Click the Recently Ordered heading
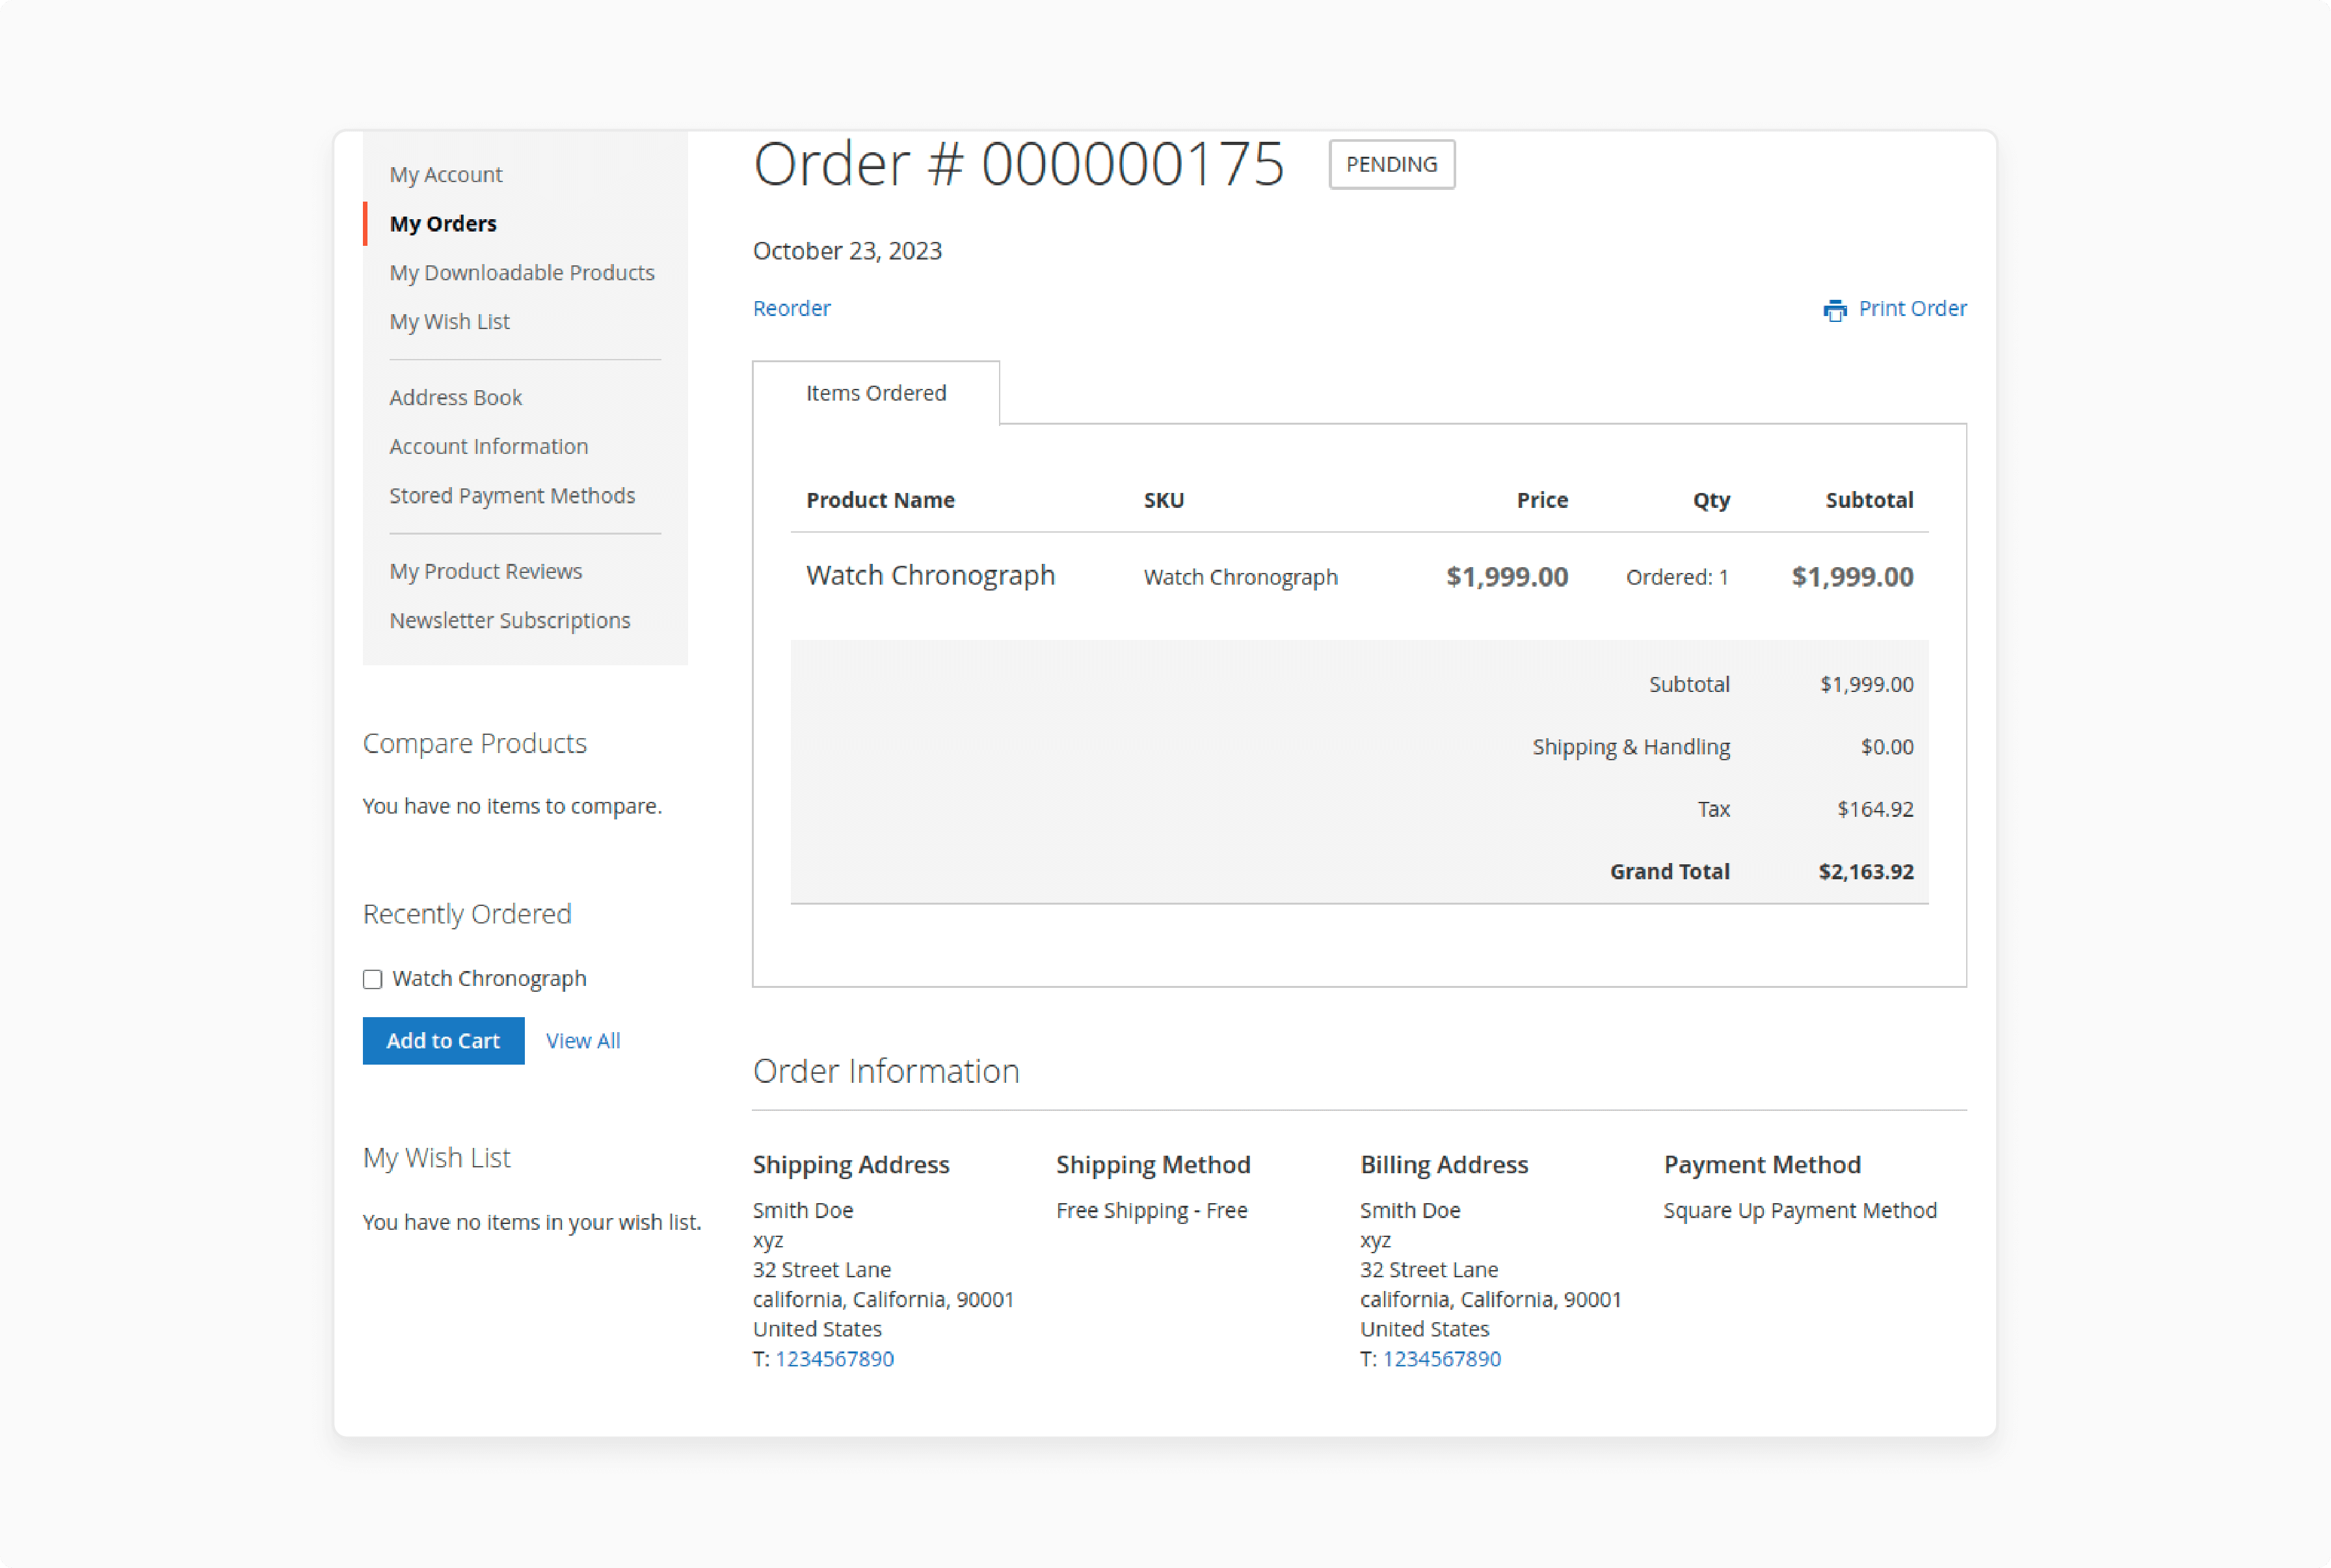 pos(467,914)
